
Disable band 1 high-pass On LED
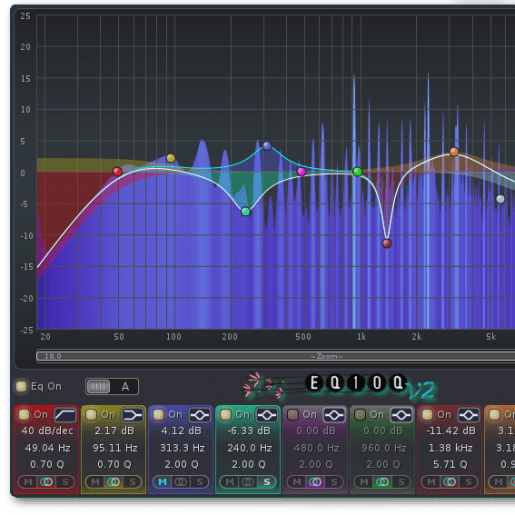24,415
